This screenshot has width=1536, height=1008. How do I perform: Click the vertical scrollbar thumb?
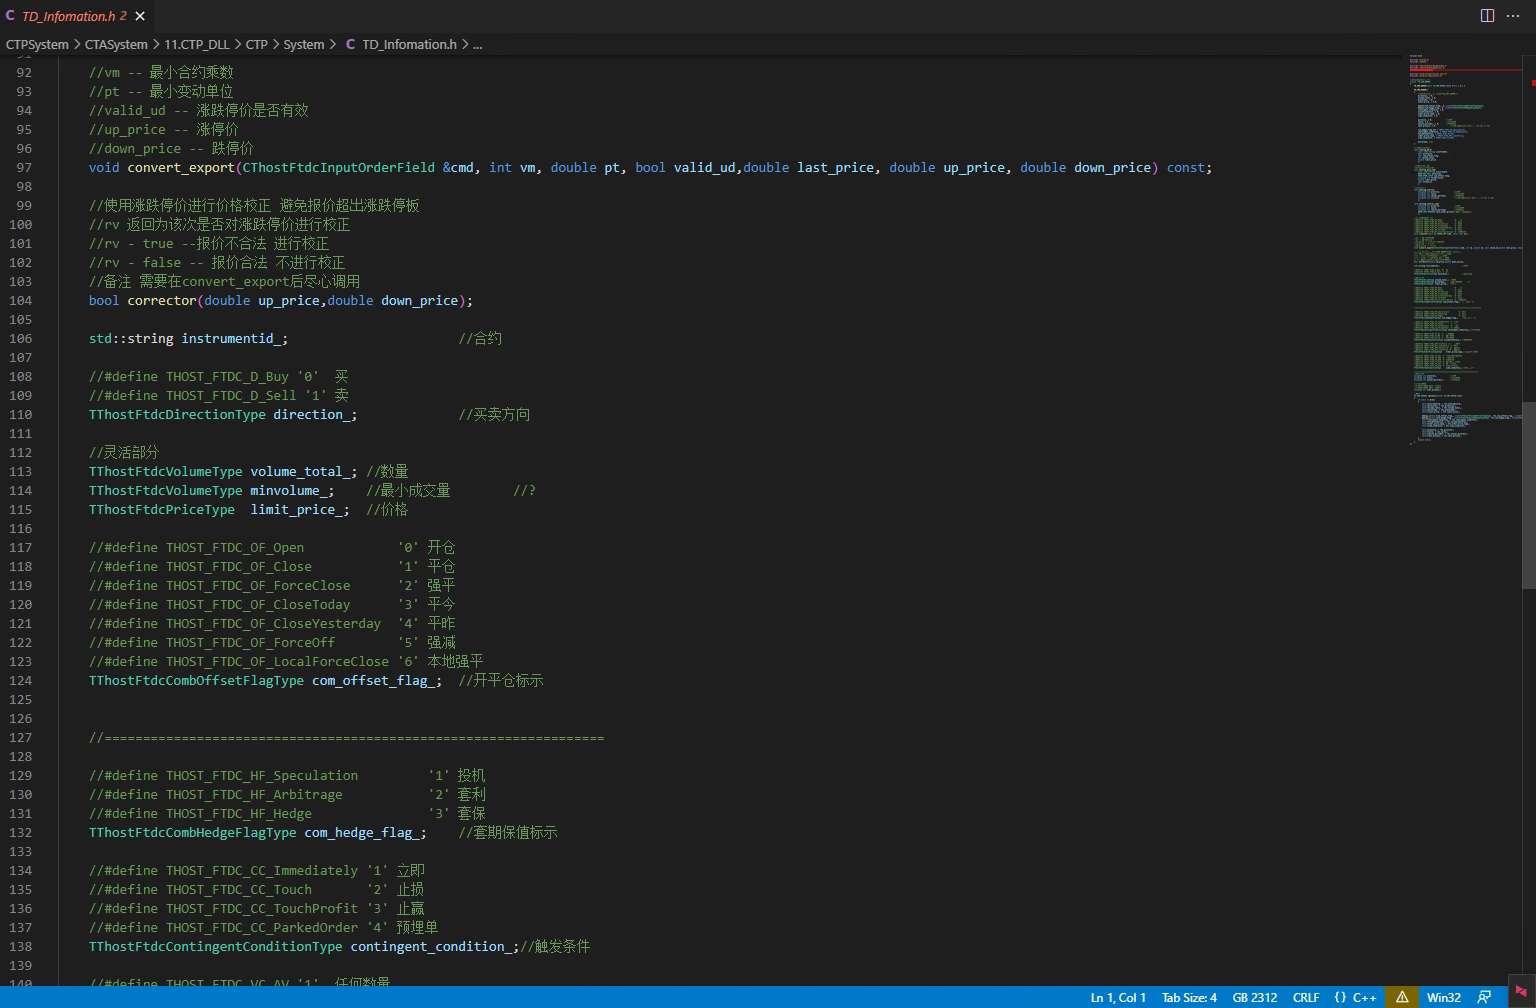point(1529,495)
